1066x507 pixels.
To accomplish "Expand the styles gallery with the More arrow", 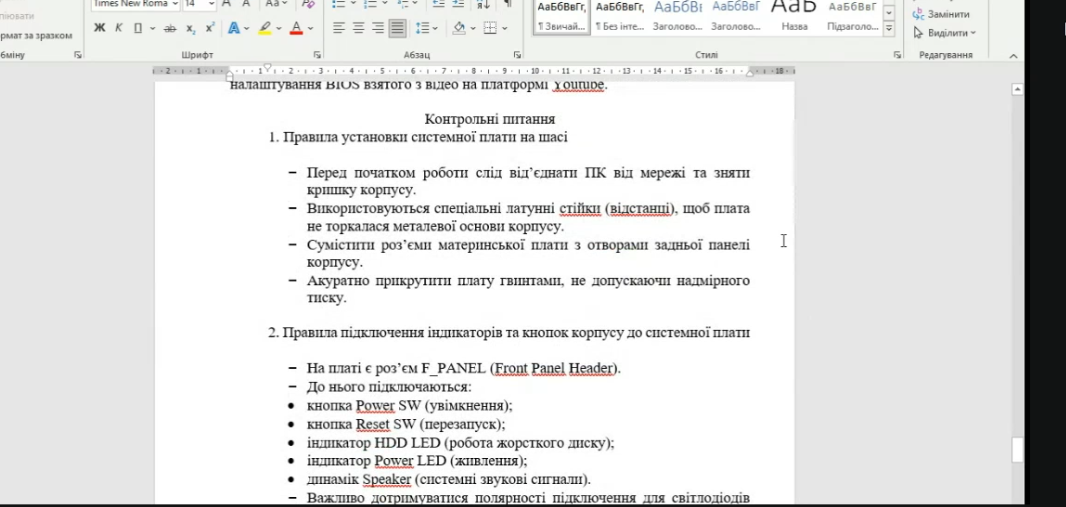I will click(x=889, y=28).
